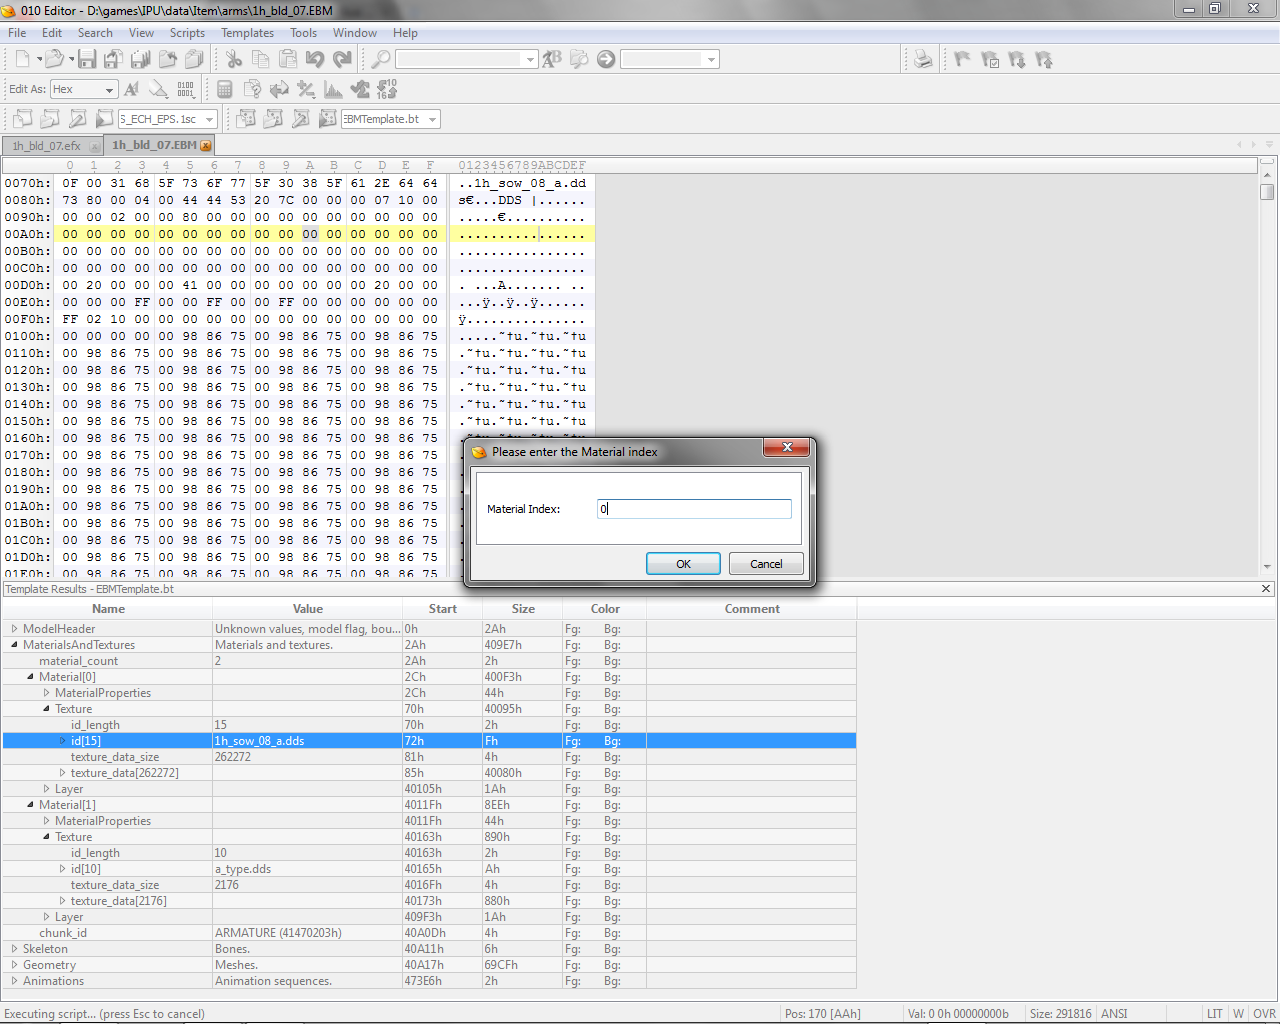This screenshot has width=1280, height=1024.
Task: Select the texture_data_size row of 262272
Action: pyautogui.click(x=429, y=757)
